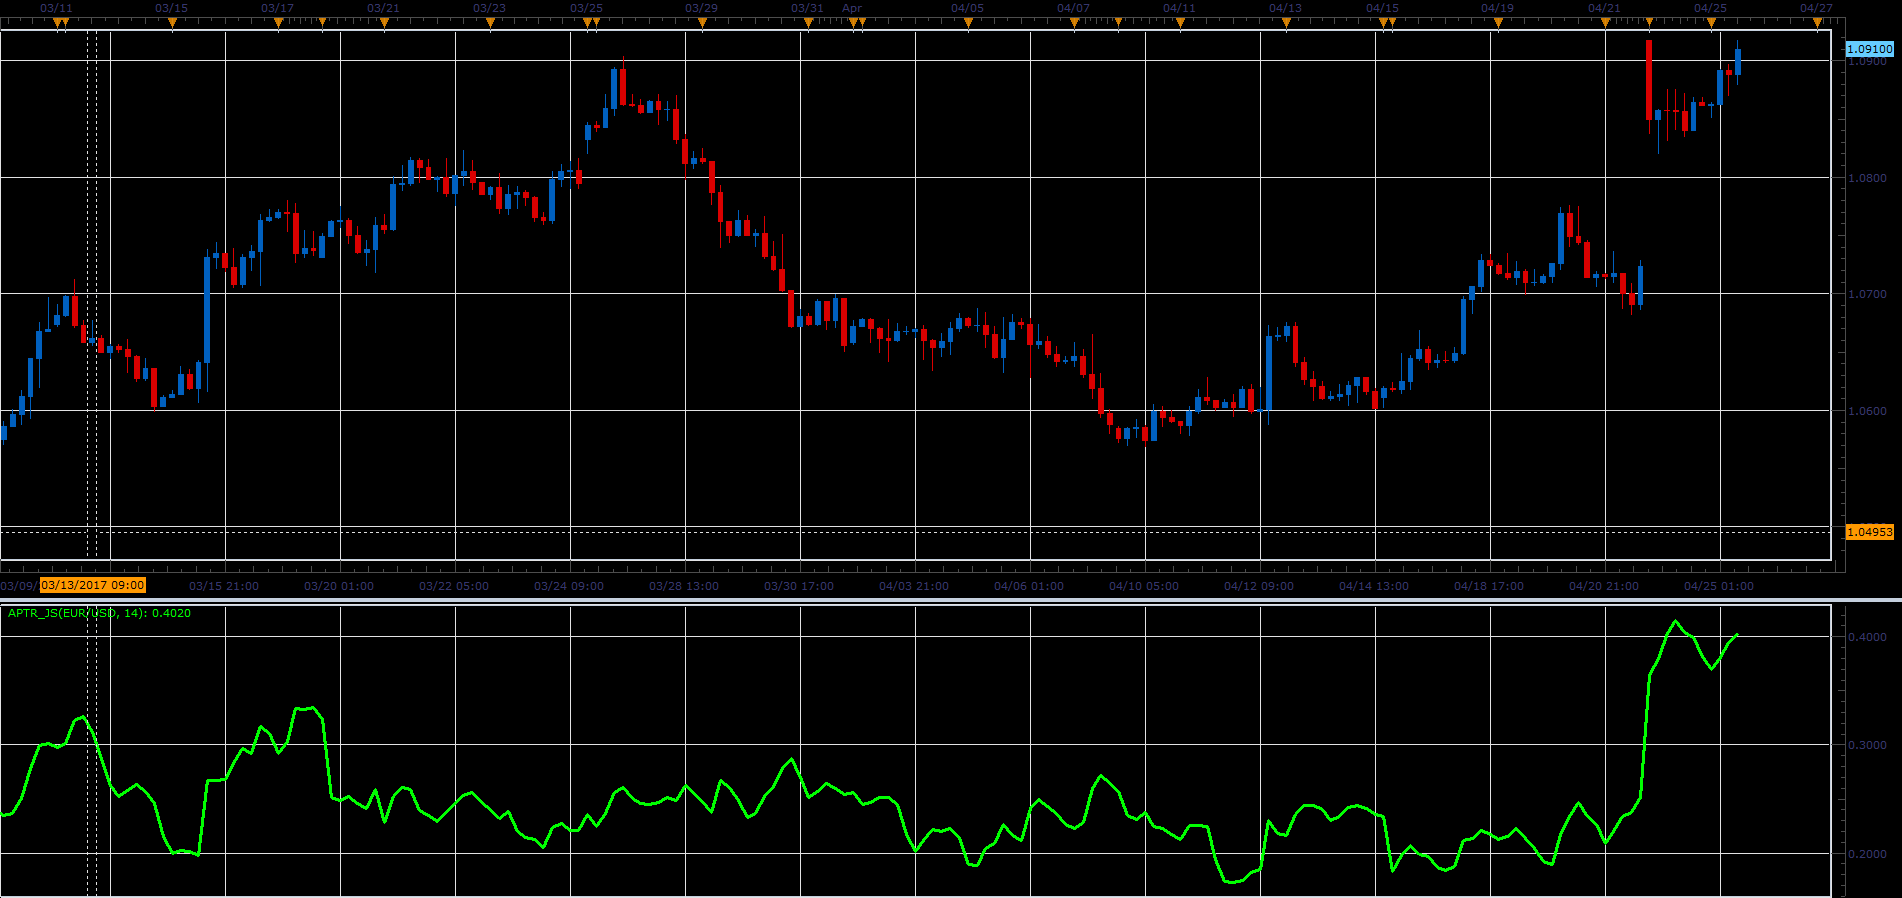
Task: Click the orange triangle marker for 03/15
Action: point(172,22)
